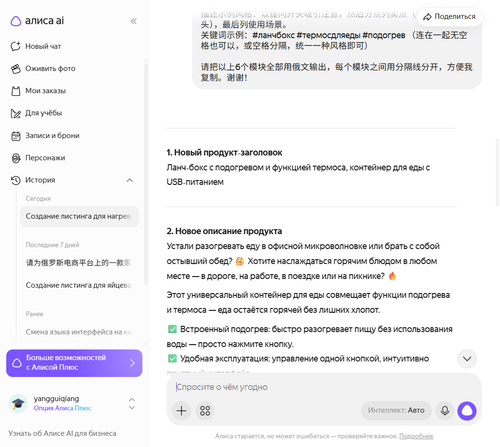This screenshot has width=500, height=447.
Task: Click the Записи и брони calendar icon
Action: pos(16,136)
